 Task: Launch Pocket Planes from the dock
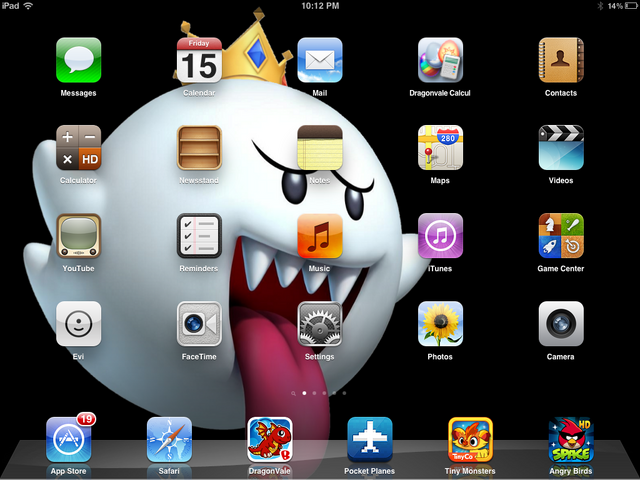coord(370,440)
